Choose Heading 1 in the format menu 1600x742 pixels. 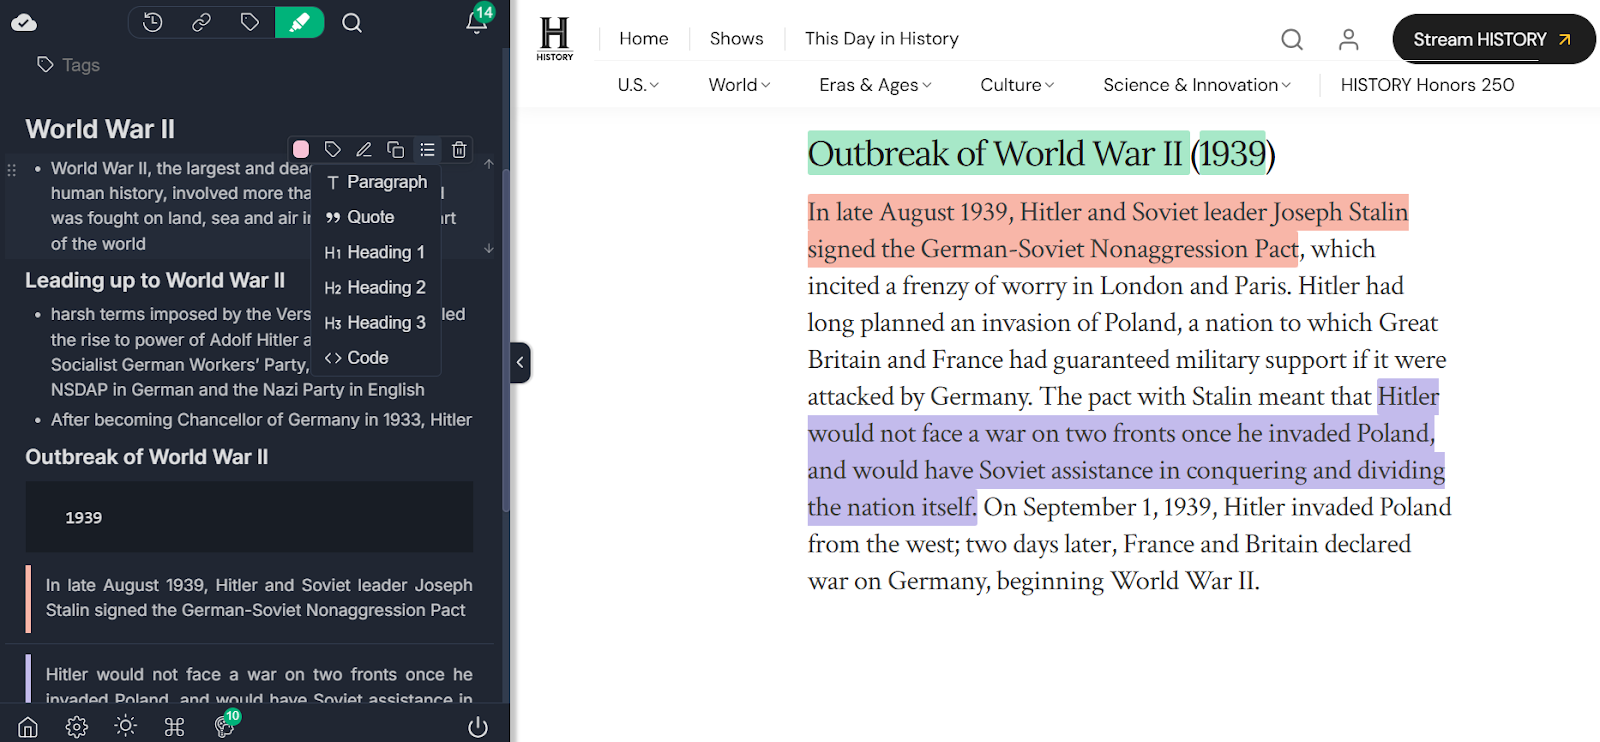(x=376, y=252)
